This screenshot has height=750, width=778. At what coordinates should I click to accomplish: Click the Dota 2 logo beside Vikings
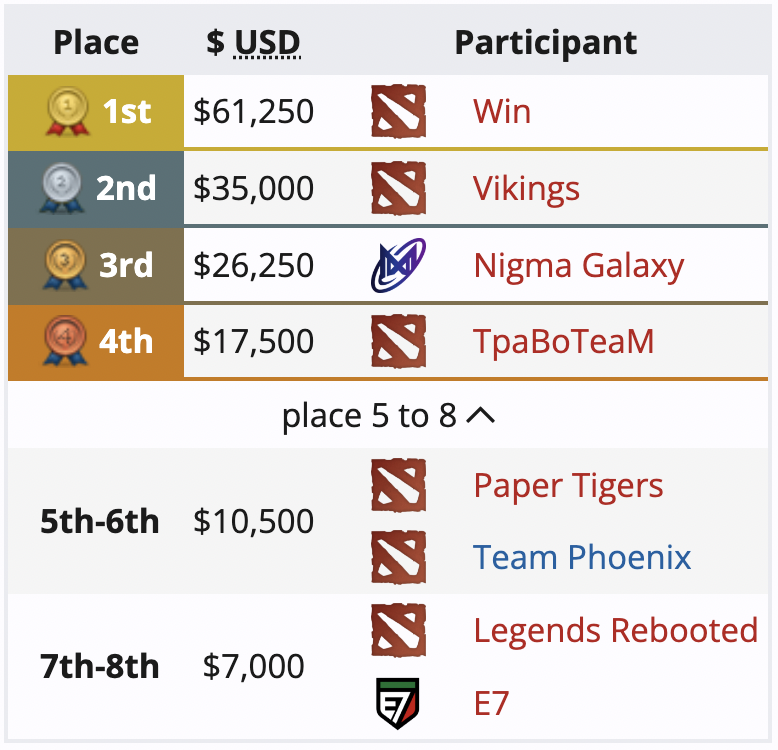[x=398, y=188]
